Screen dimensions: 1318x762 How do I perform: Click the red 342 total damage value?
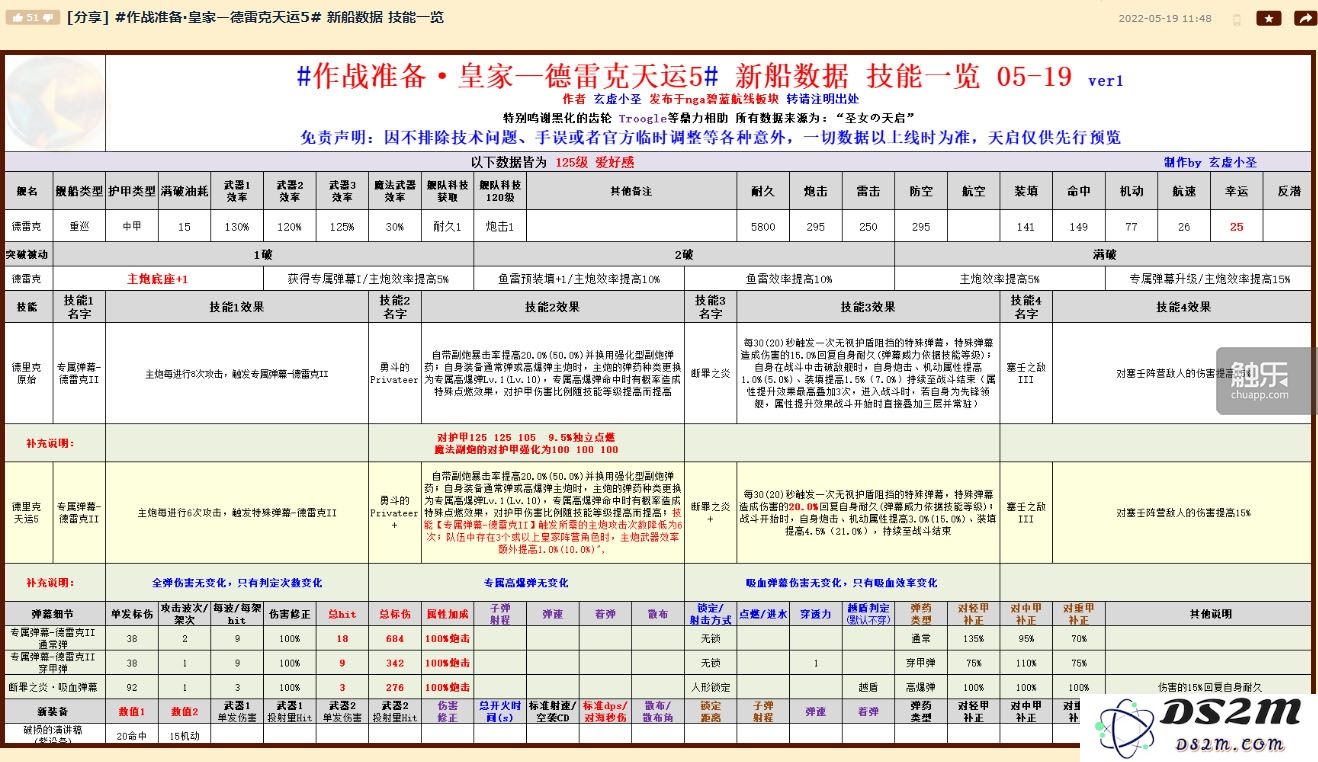point(394,662)
